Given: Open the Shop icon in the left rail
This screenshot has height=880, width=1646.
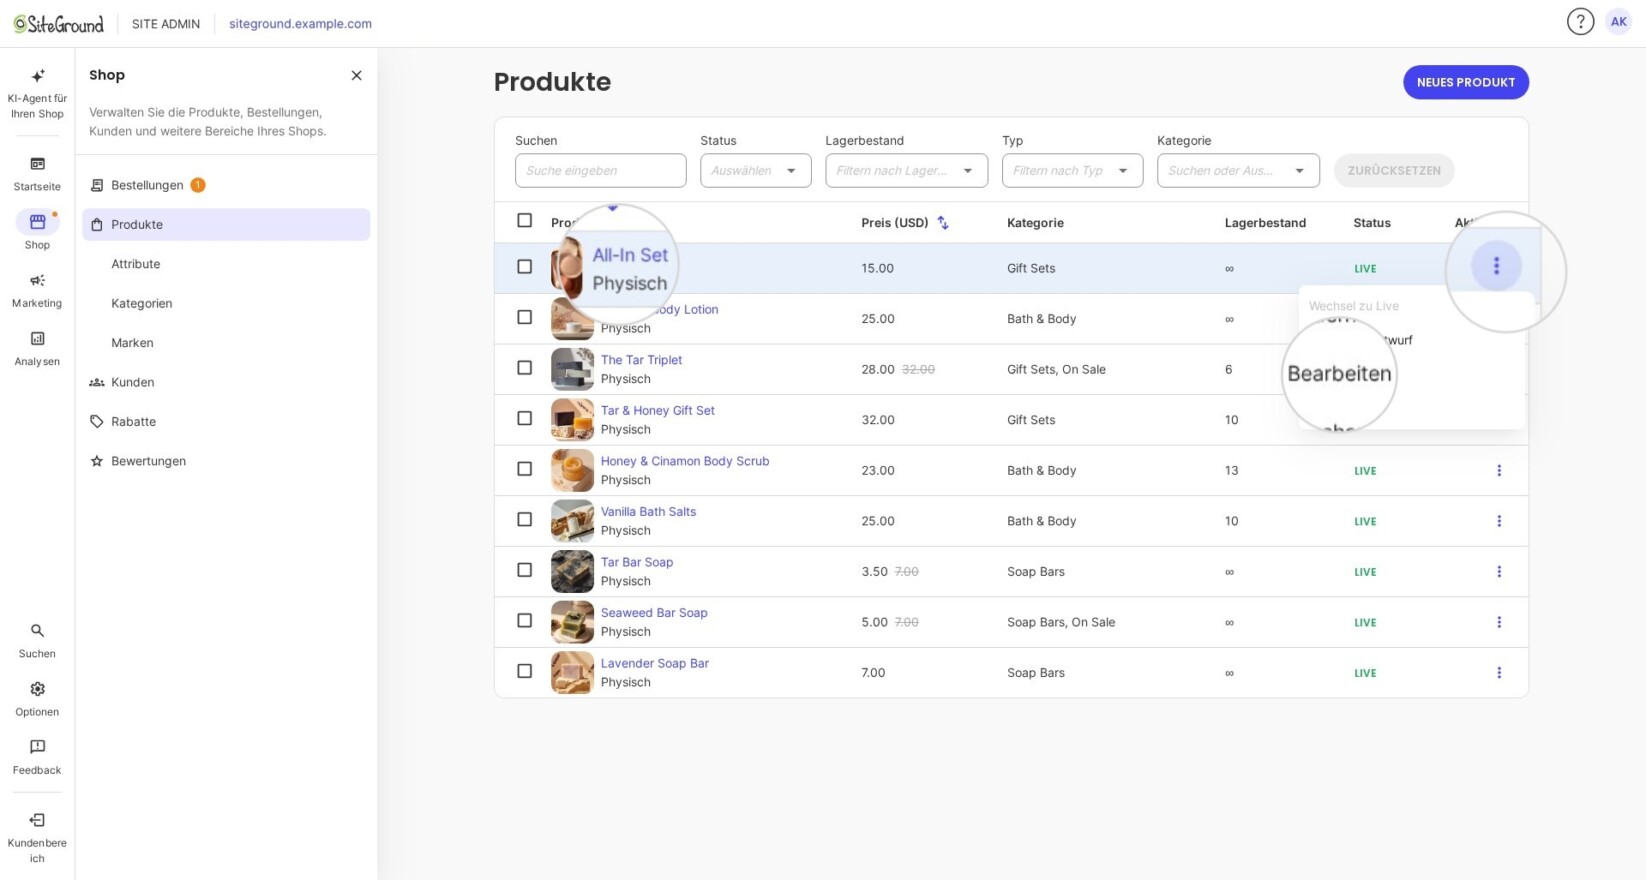Looking at the screenshot, I should [37, 222].
